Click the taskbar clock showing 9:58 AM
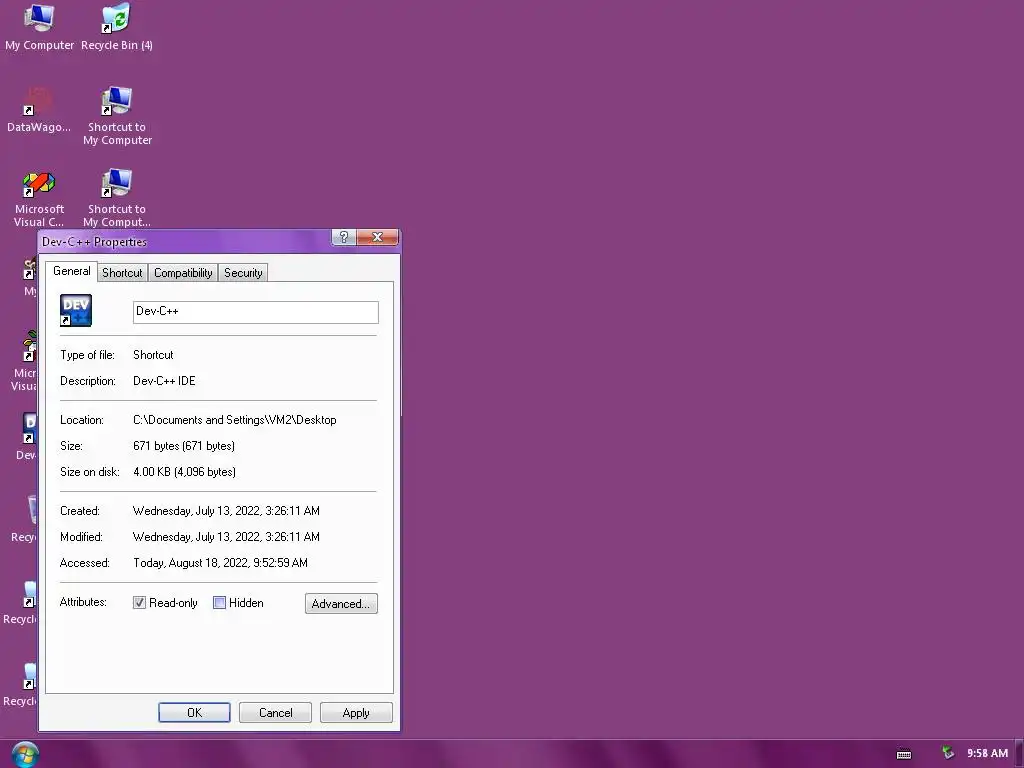The height and width of the screenshot is (768, 1024). (x=987, y=754)
